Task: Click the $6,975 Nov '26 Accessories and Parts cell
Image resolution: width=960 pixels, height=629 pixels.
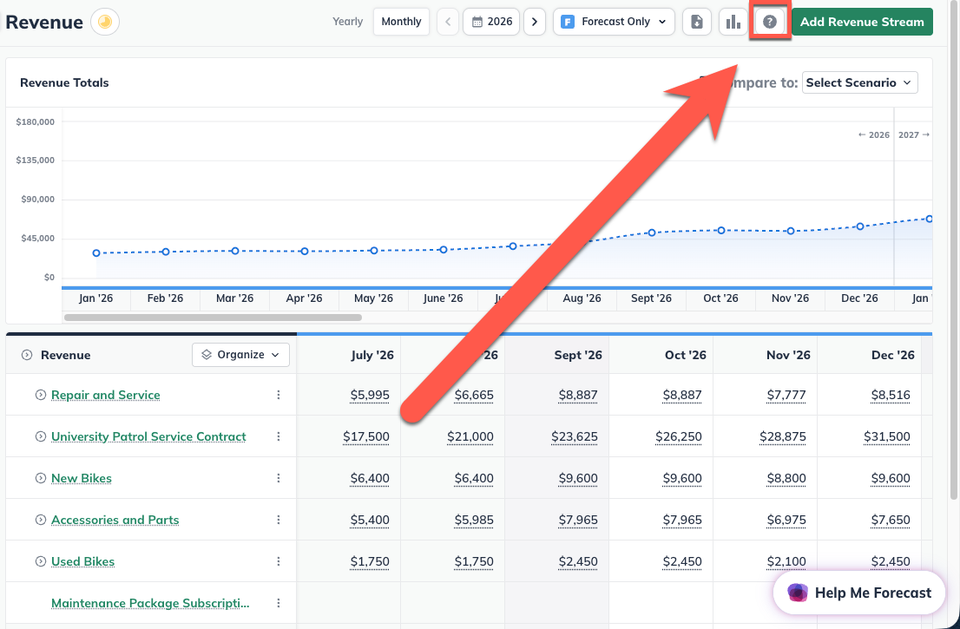Action: [787, 520]
